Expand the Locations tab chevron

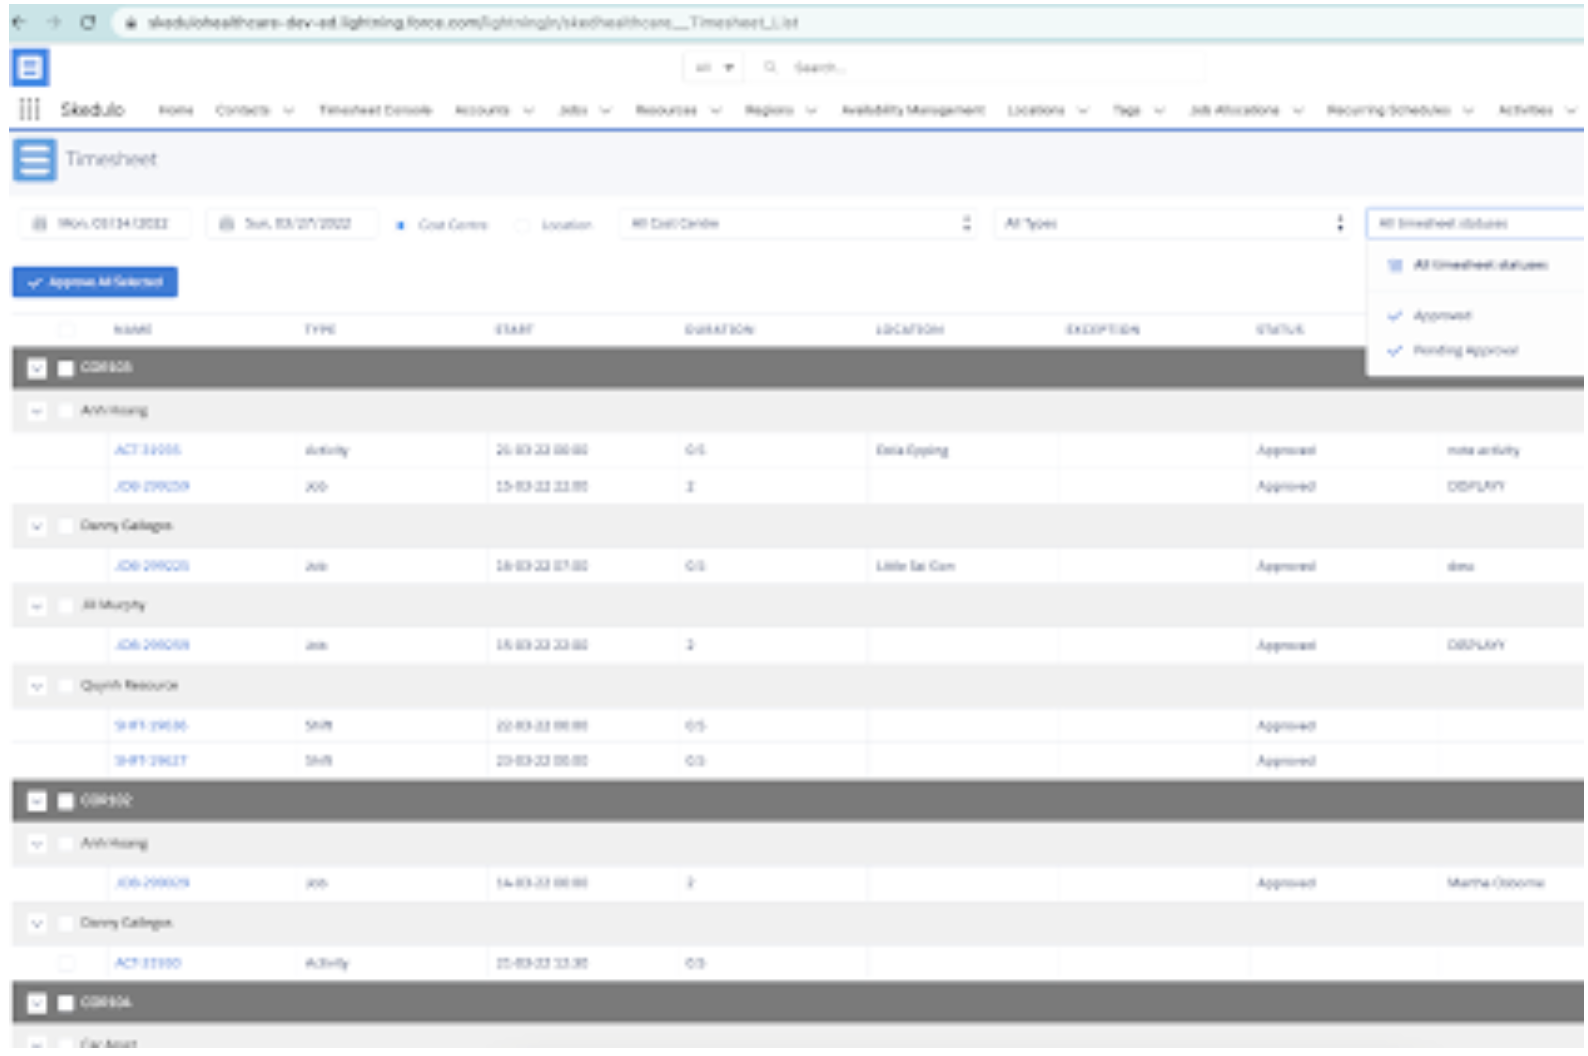(1083, 110)
